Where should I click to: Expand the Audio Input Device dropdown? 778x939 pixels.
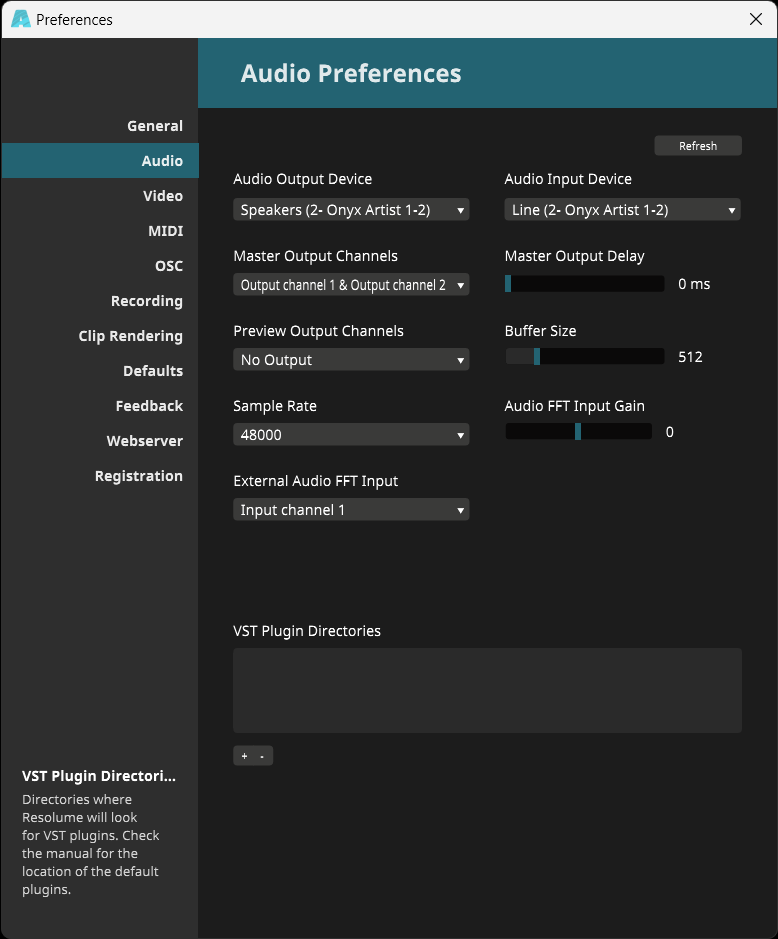[x=622, y=210]
